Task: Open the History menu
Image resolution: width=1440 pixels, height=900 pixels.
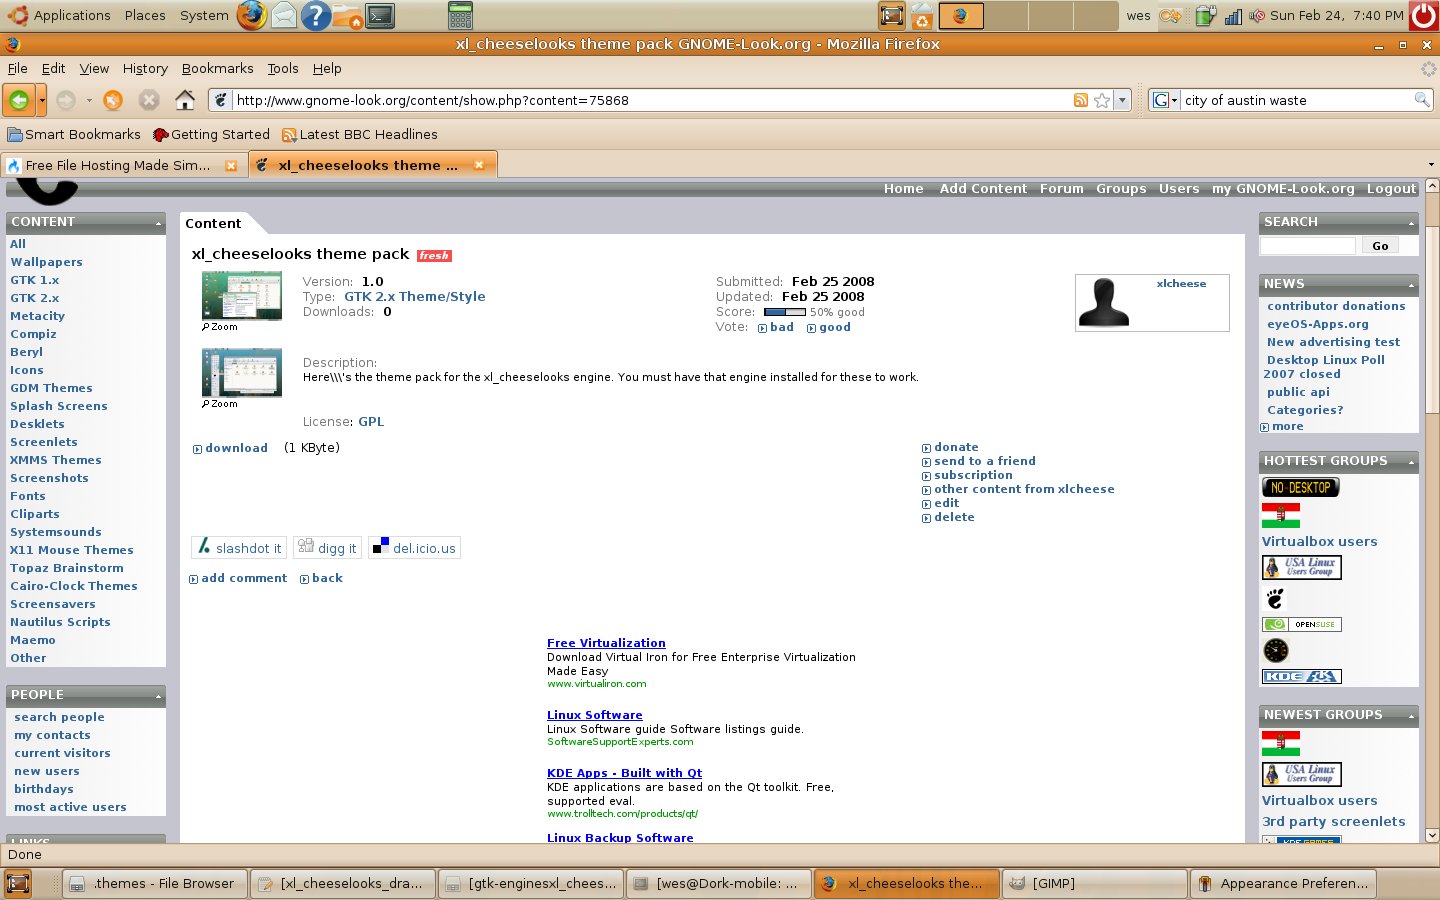Action: point(145,68)
